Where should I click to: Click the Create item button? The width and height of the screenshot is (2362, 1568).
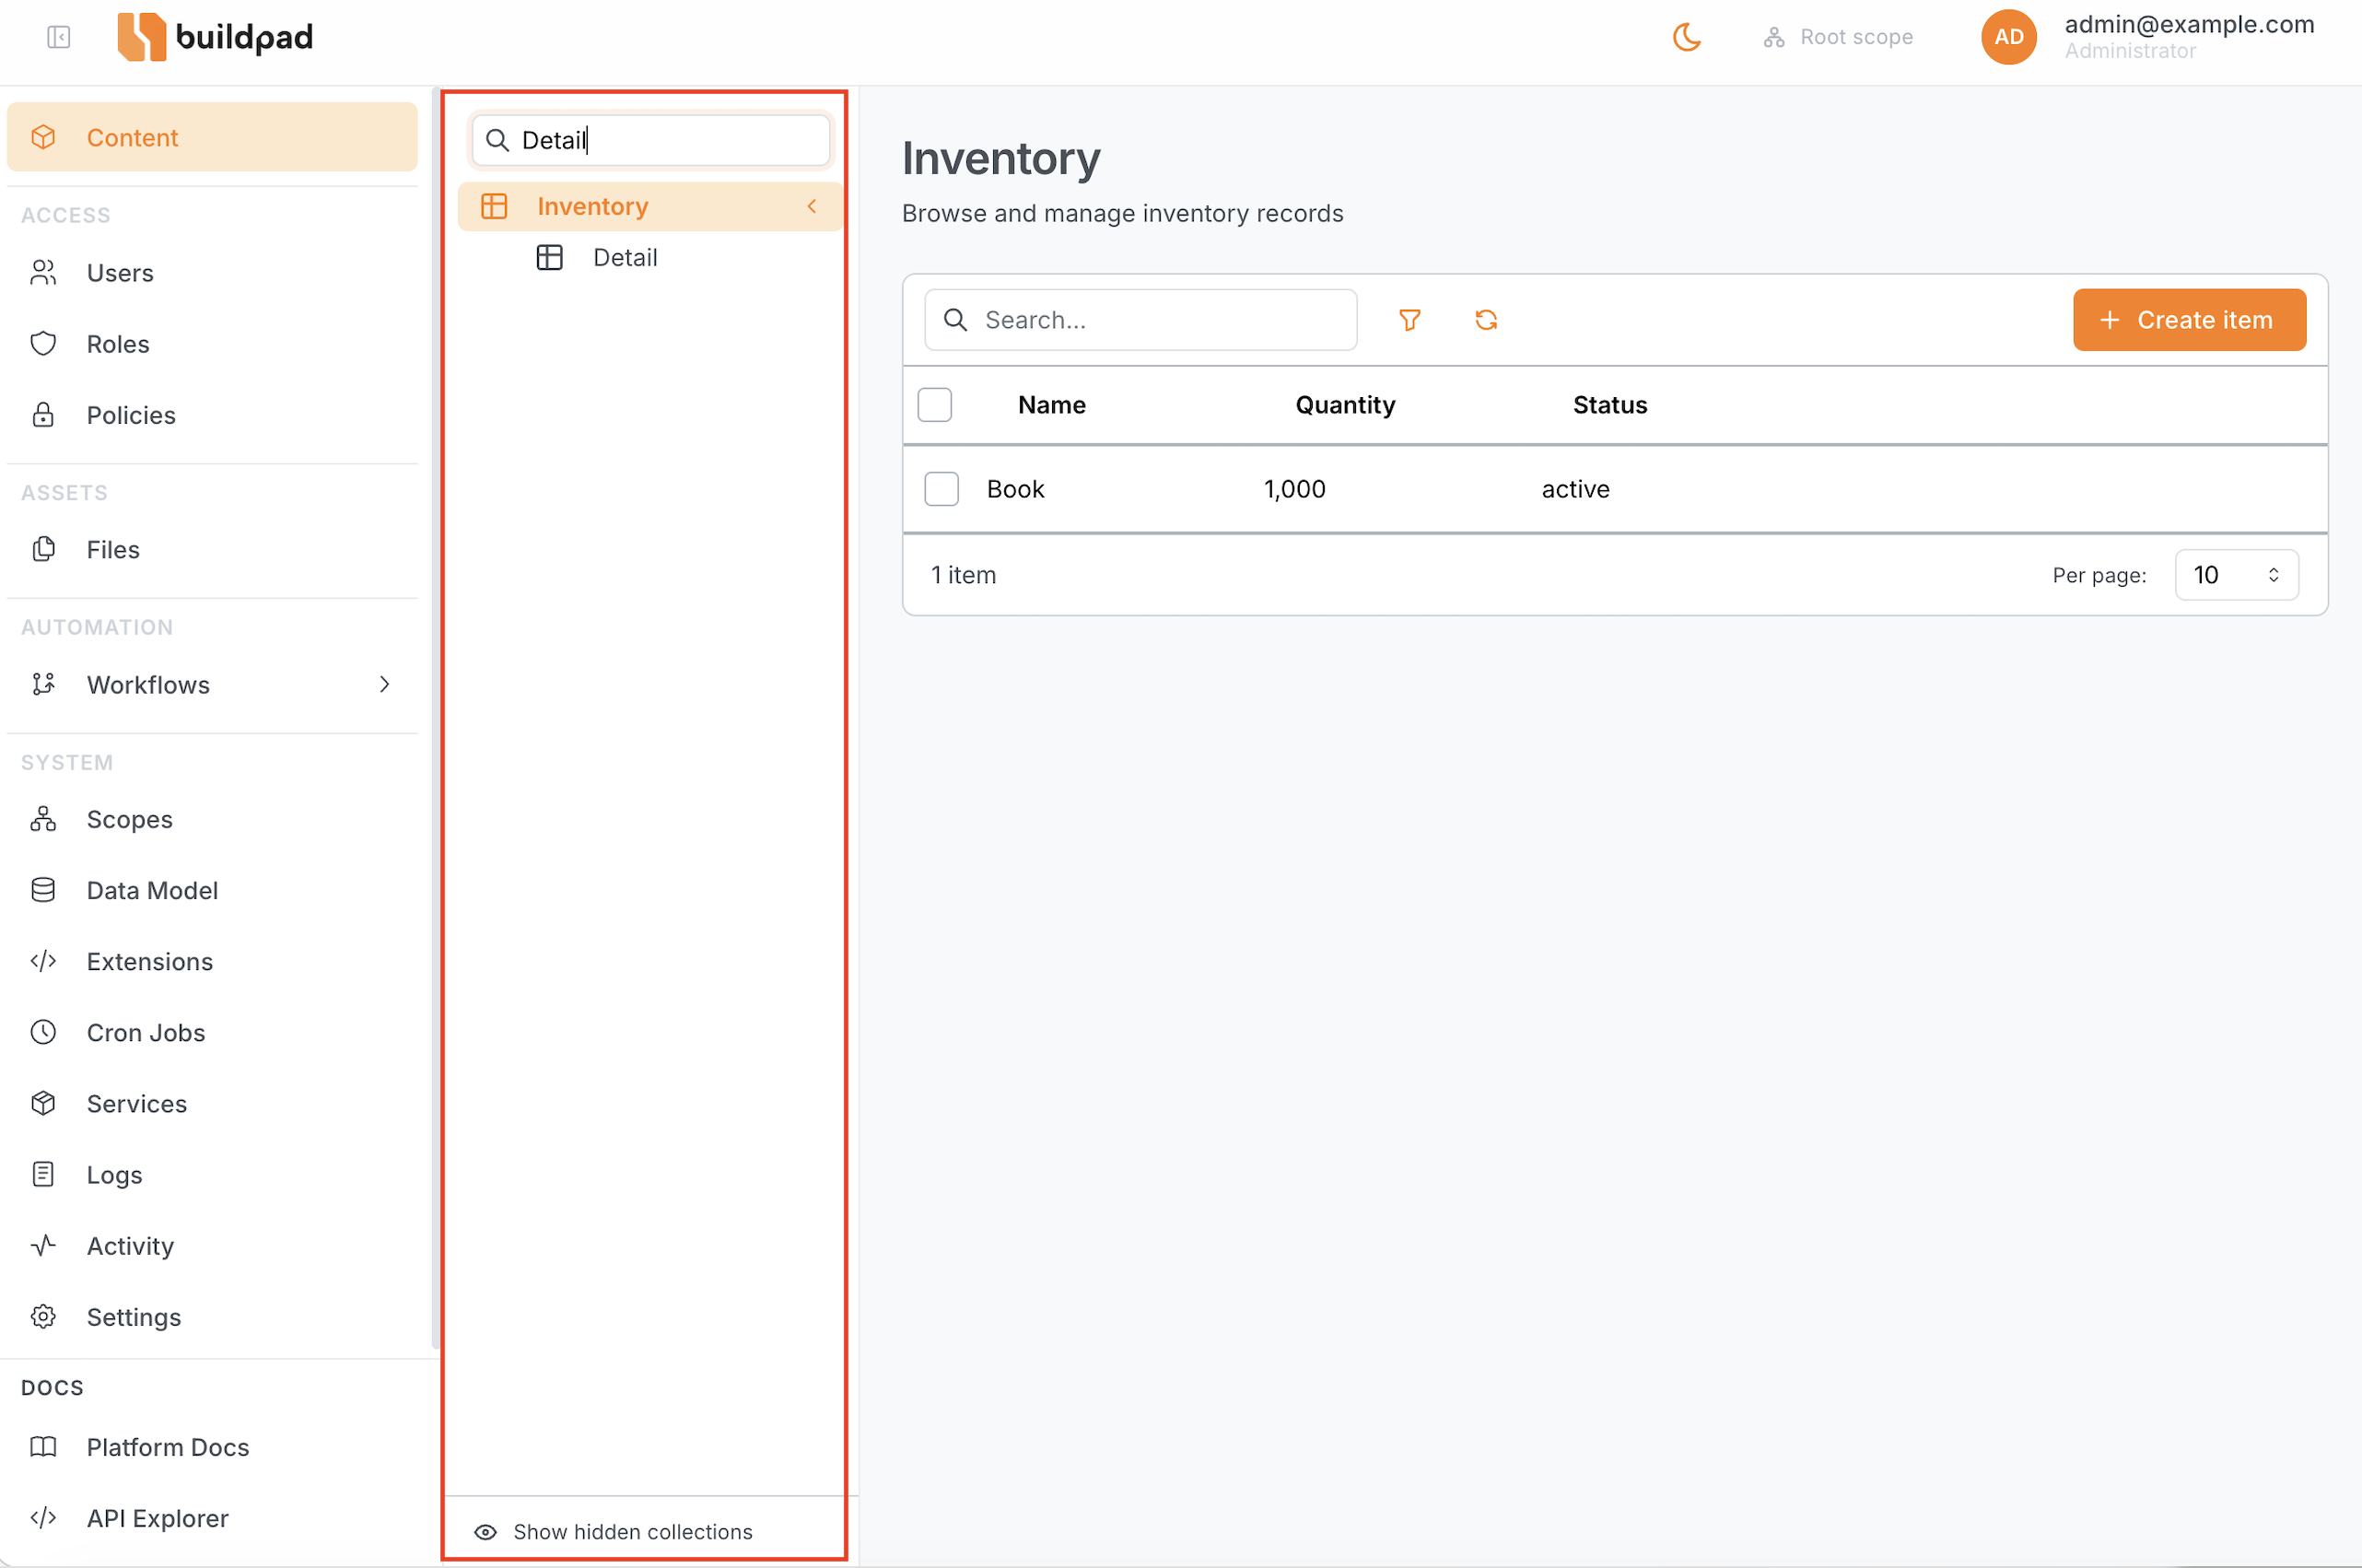[x=2189, y=320]
